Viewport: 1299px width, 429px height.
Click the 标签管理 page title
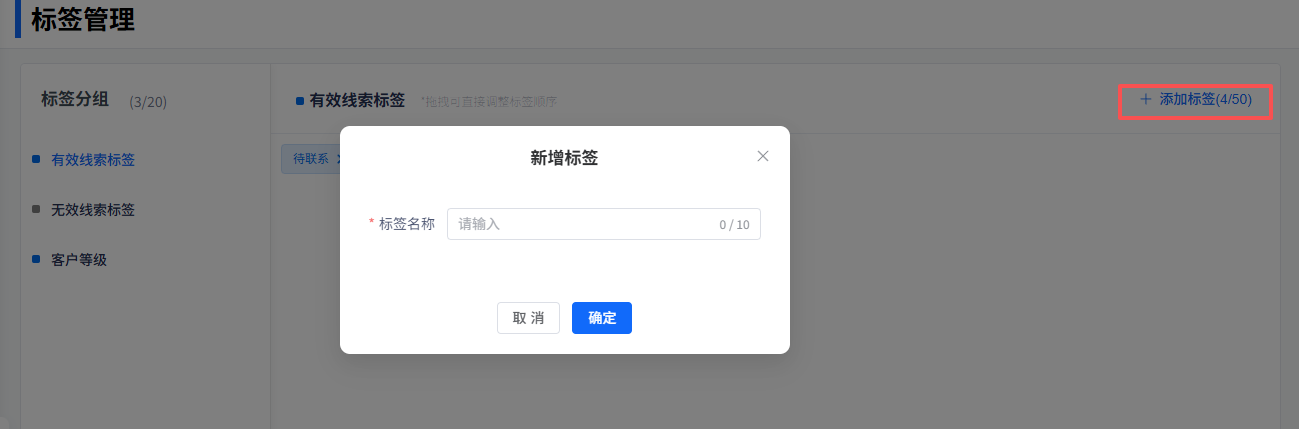click(83, 20)
